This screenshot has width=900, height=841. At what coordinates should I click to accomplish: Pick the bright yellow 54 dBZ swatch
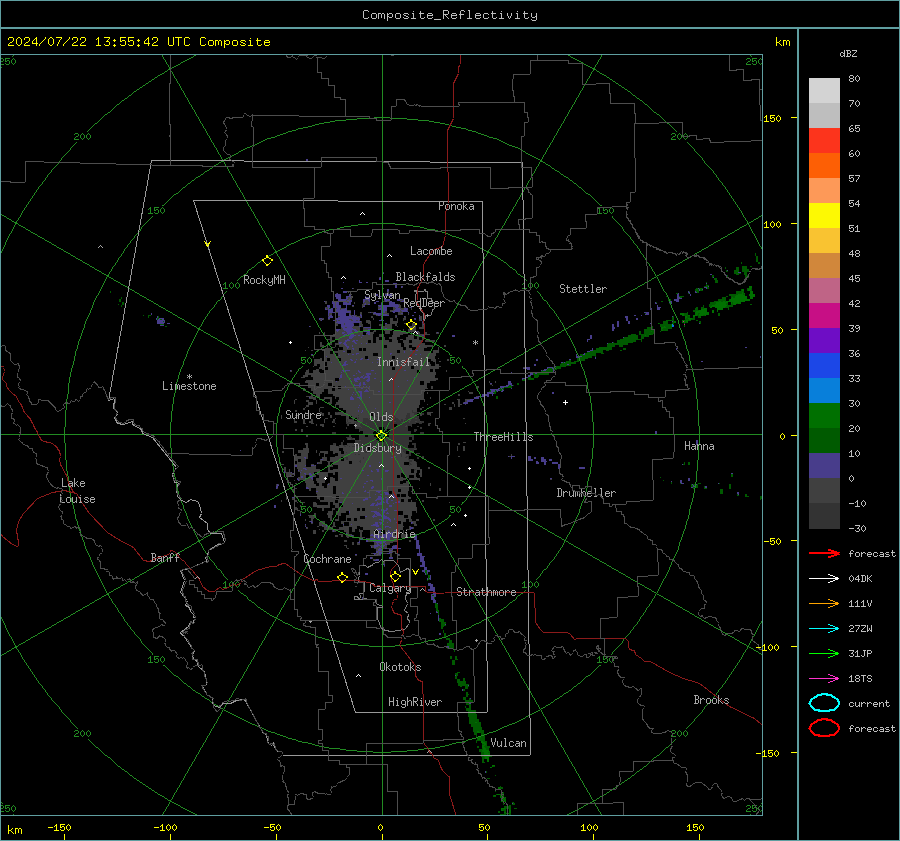[x=824, y=215]
